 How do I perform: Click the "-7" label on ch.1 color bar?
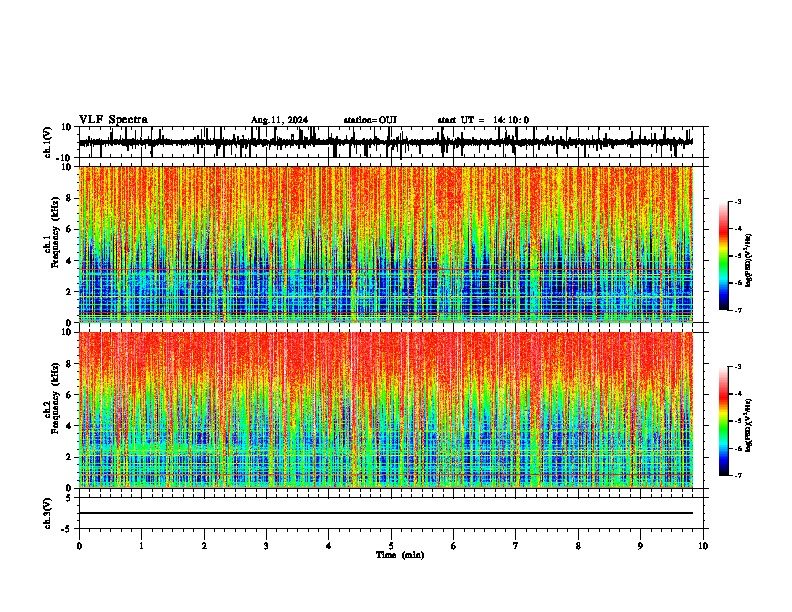[x=737, y=310]
